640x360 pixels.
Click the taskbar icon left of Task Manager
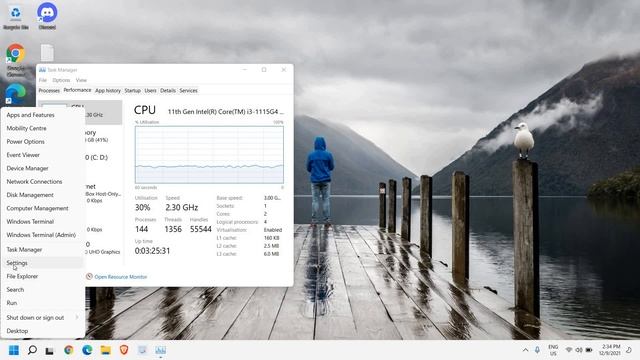coord(142,350)
